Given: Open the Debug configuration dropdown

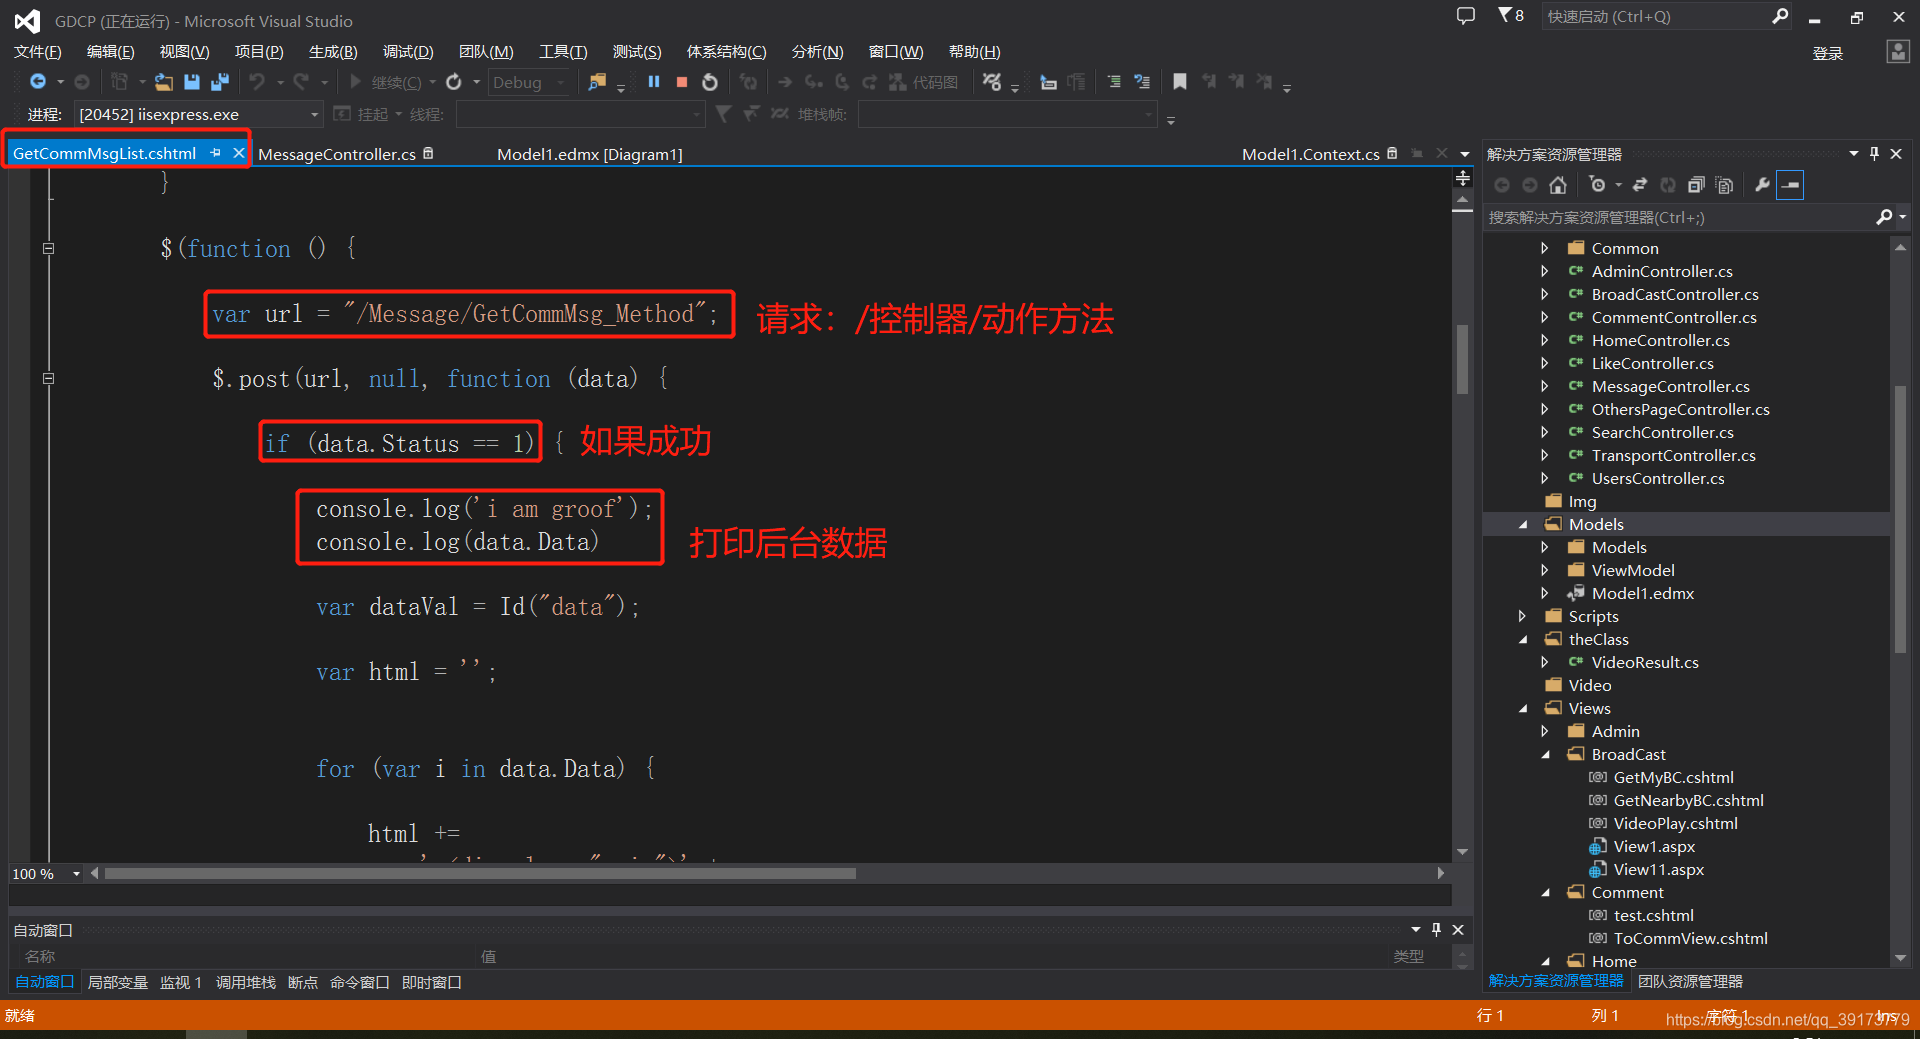Looking at the screenshot, I should click(528, 82).
